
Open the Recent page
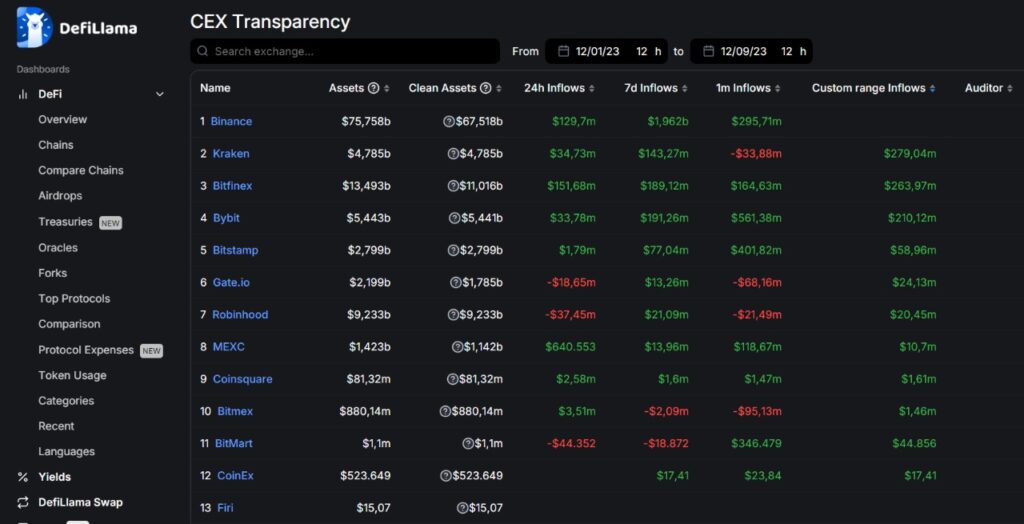pyautogui.click(x=56, y=426)
